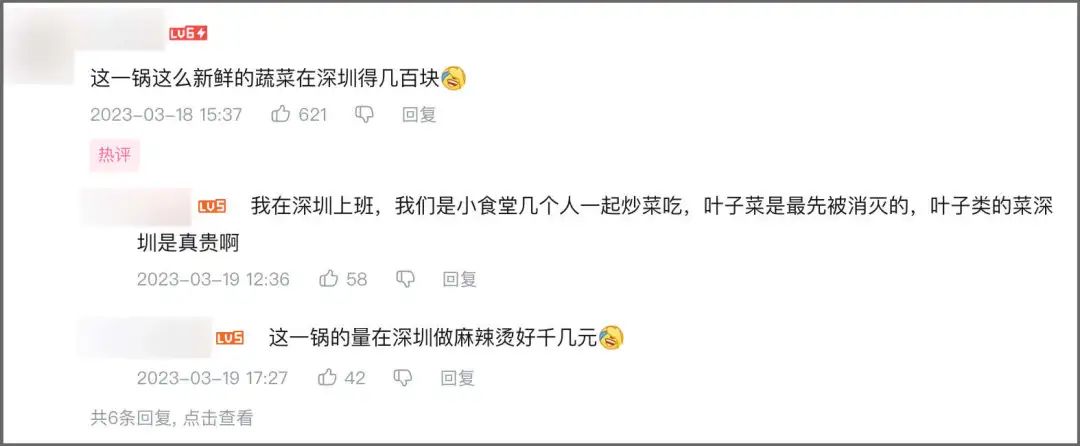1080x446 pixels.
Task: Like the reply with 58 likes
Action: (329, 279)
